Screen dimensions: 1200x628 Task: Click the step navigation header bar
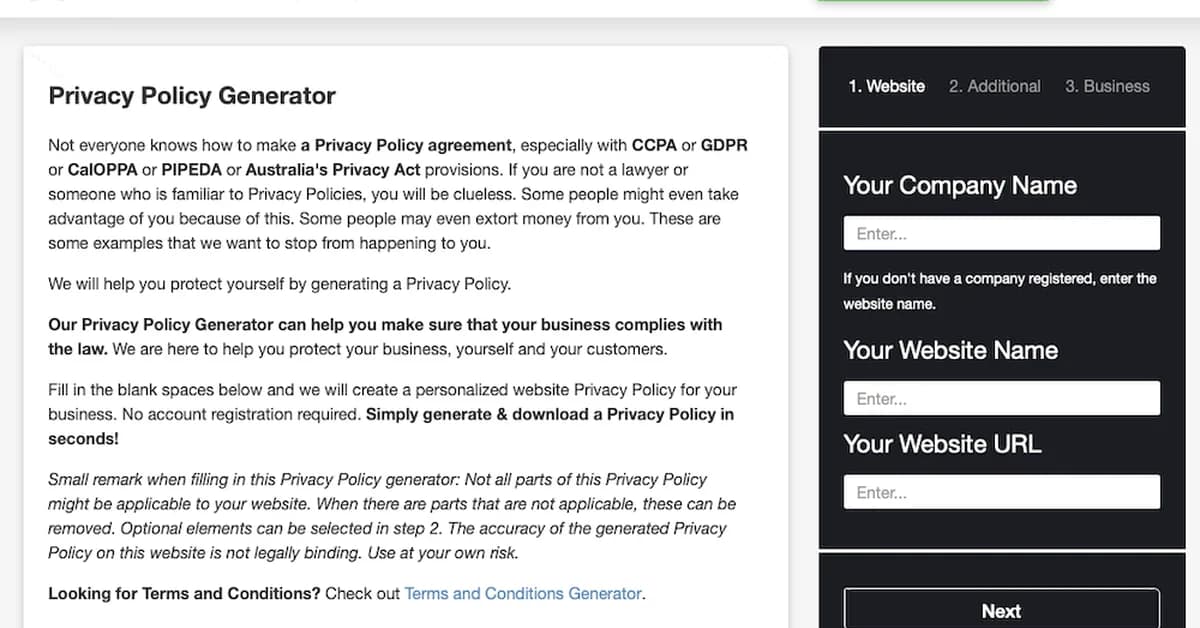coord(1000,86)
